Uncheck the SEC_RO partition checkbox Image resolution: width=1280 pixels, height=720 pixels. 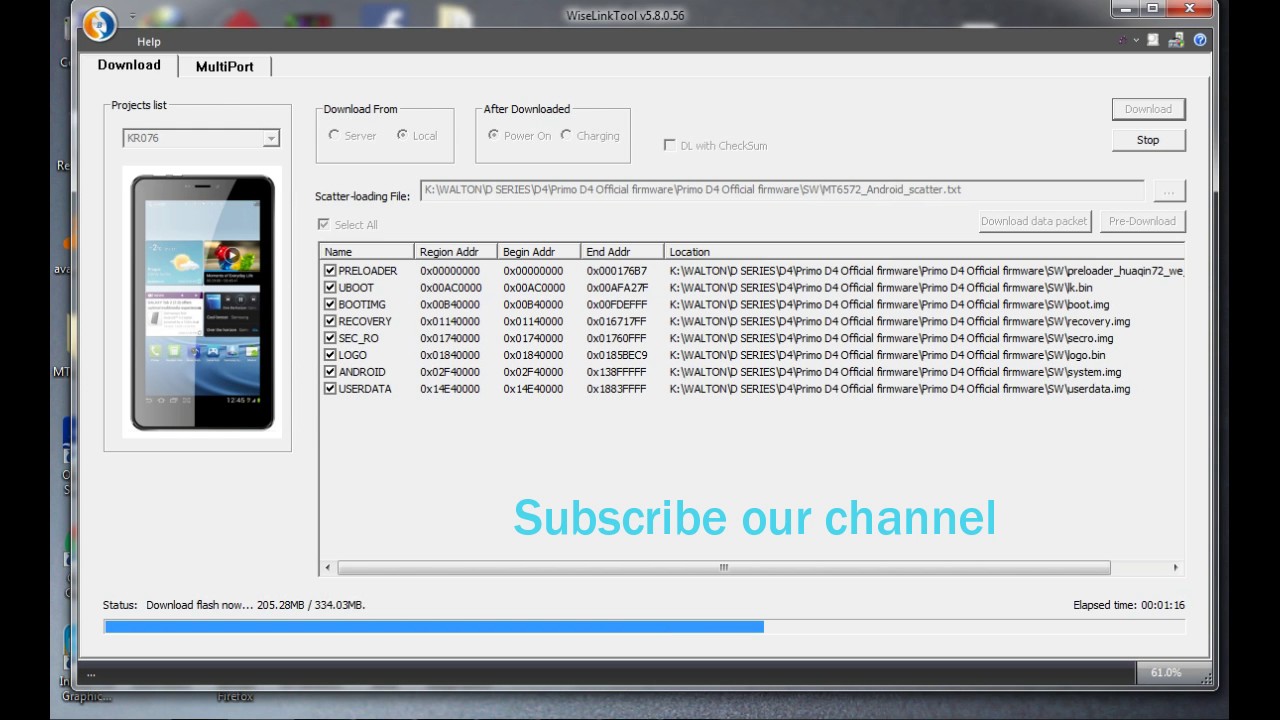(330, 338)
